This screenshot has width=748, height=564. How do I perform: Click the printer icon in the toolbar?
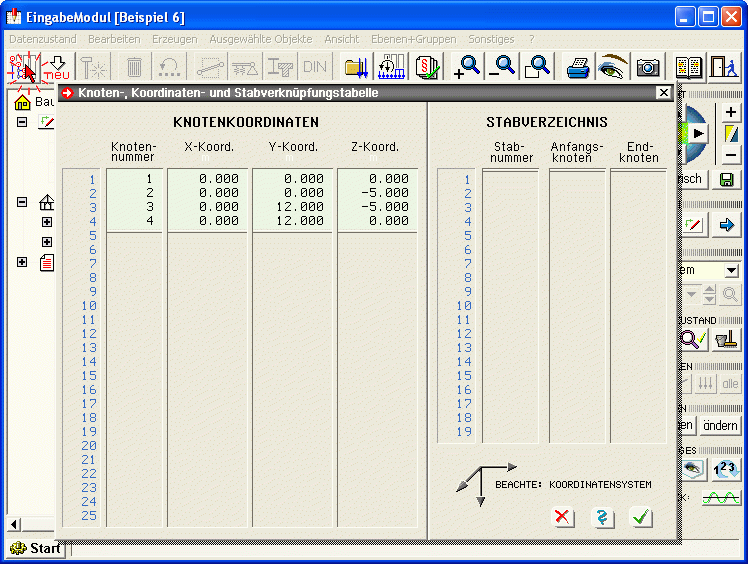click(x=578, y=67)
